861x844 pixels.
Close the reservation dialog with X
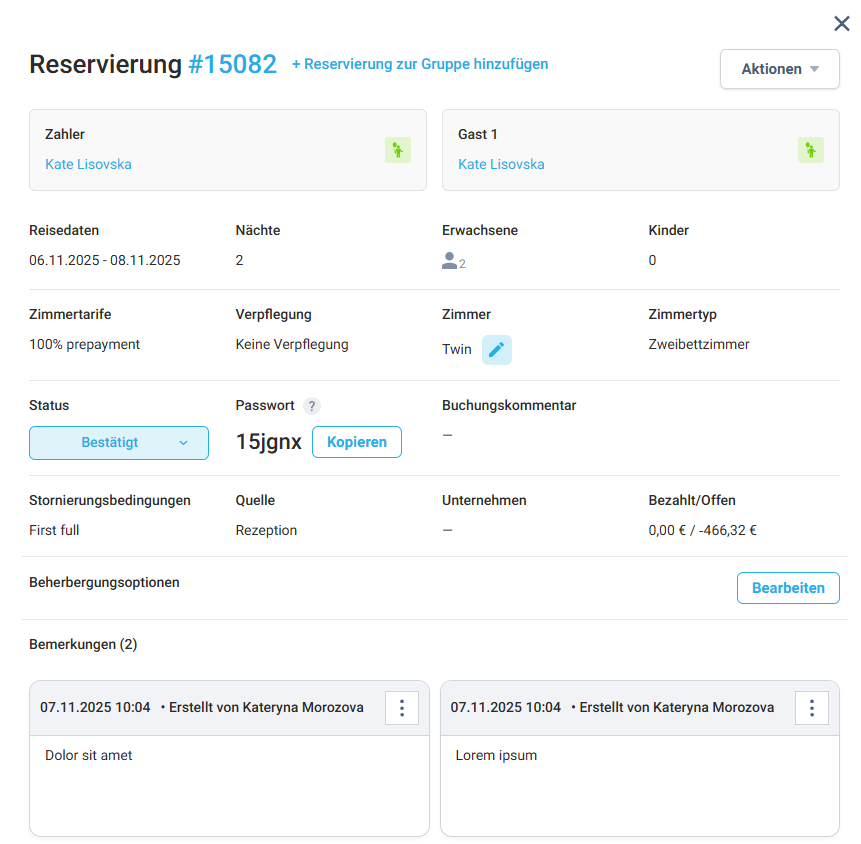842,24
